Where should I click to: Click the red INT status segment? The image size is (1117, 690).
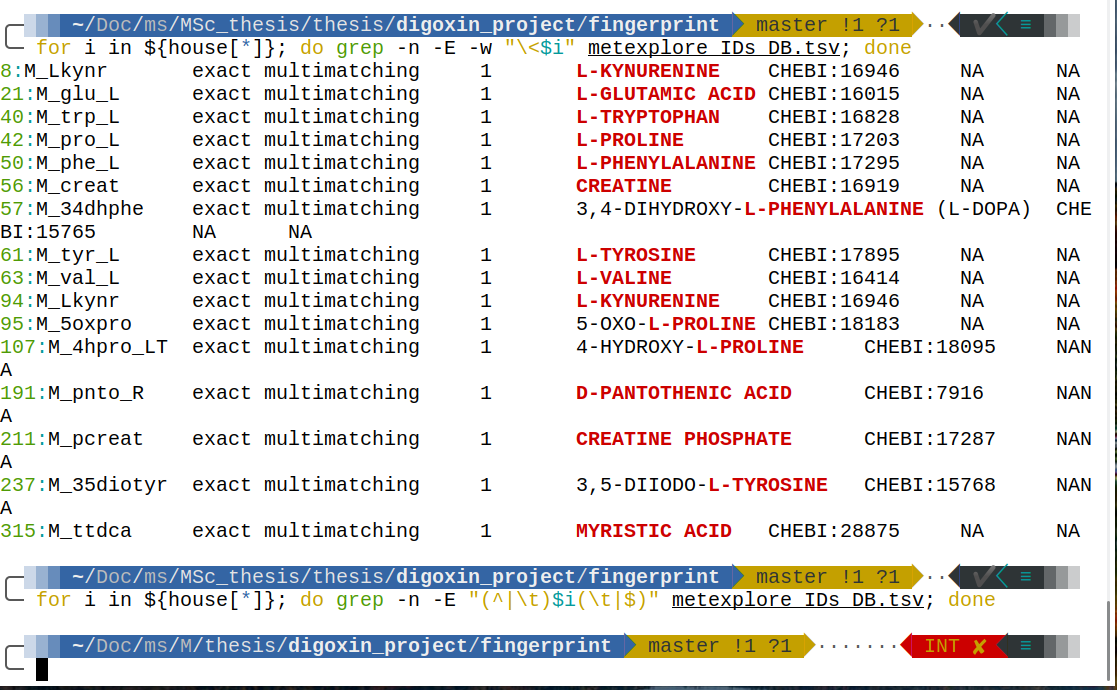(x=954, y=646)
